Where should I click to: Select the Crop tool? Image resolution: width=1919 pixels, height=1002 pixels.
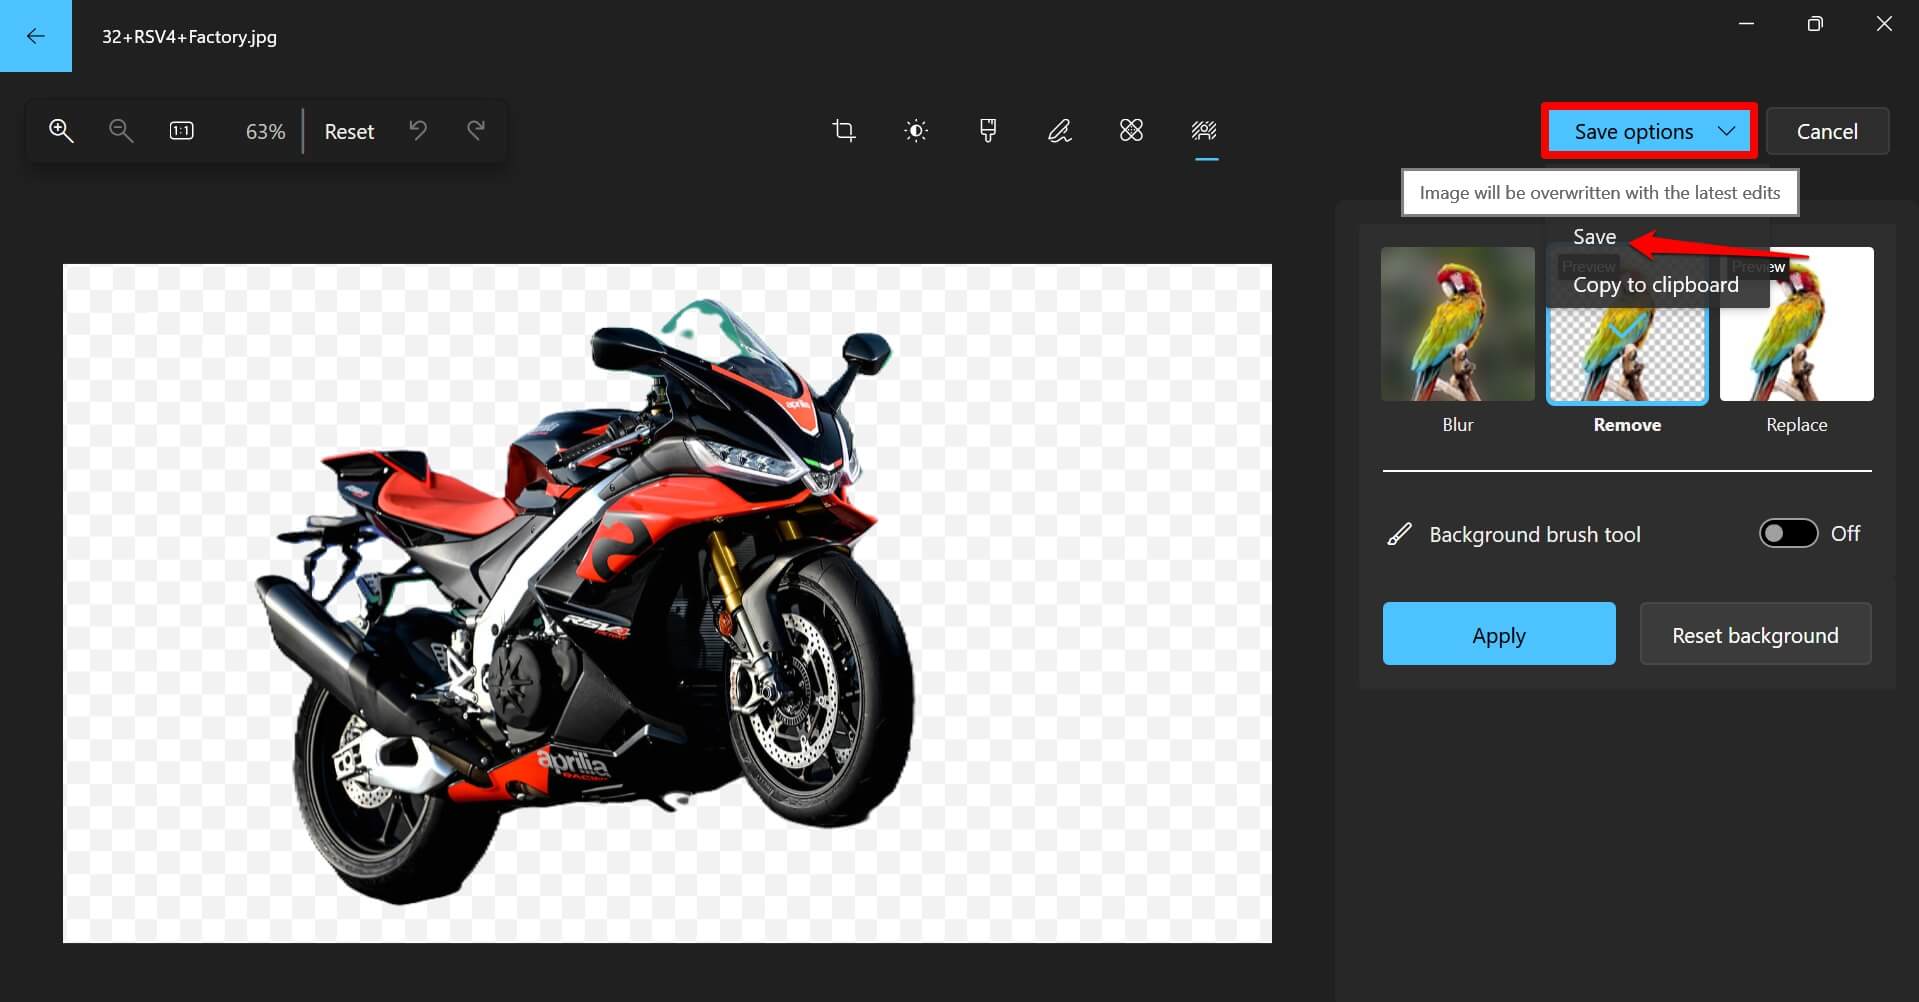pyautogui.click(x=844, y=131)
